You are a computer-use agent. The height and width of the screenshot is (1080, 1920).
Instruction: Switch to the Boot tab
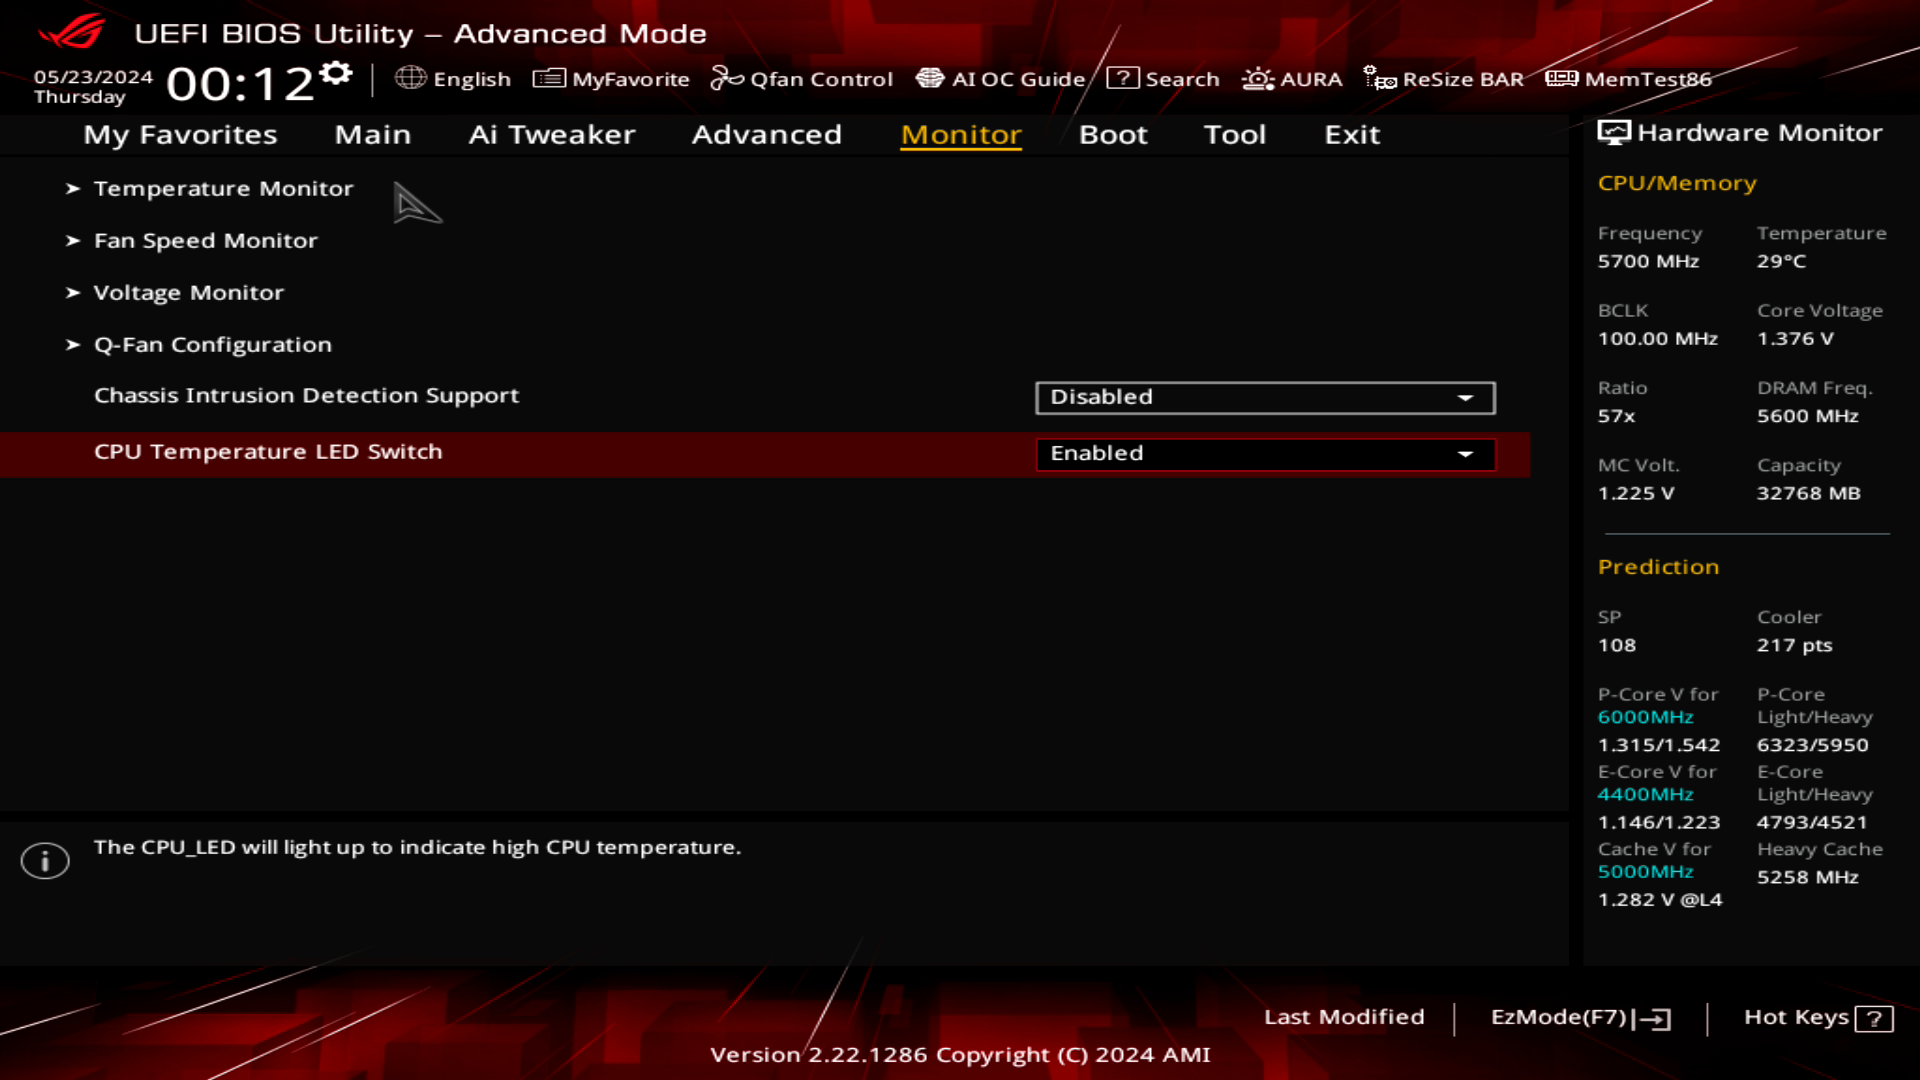click(x=1112, y=135)
